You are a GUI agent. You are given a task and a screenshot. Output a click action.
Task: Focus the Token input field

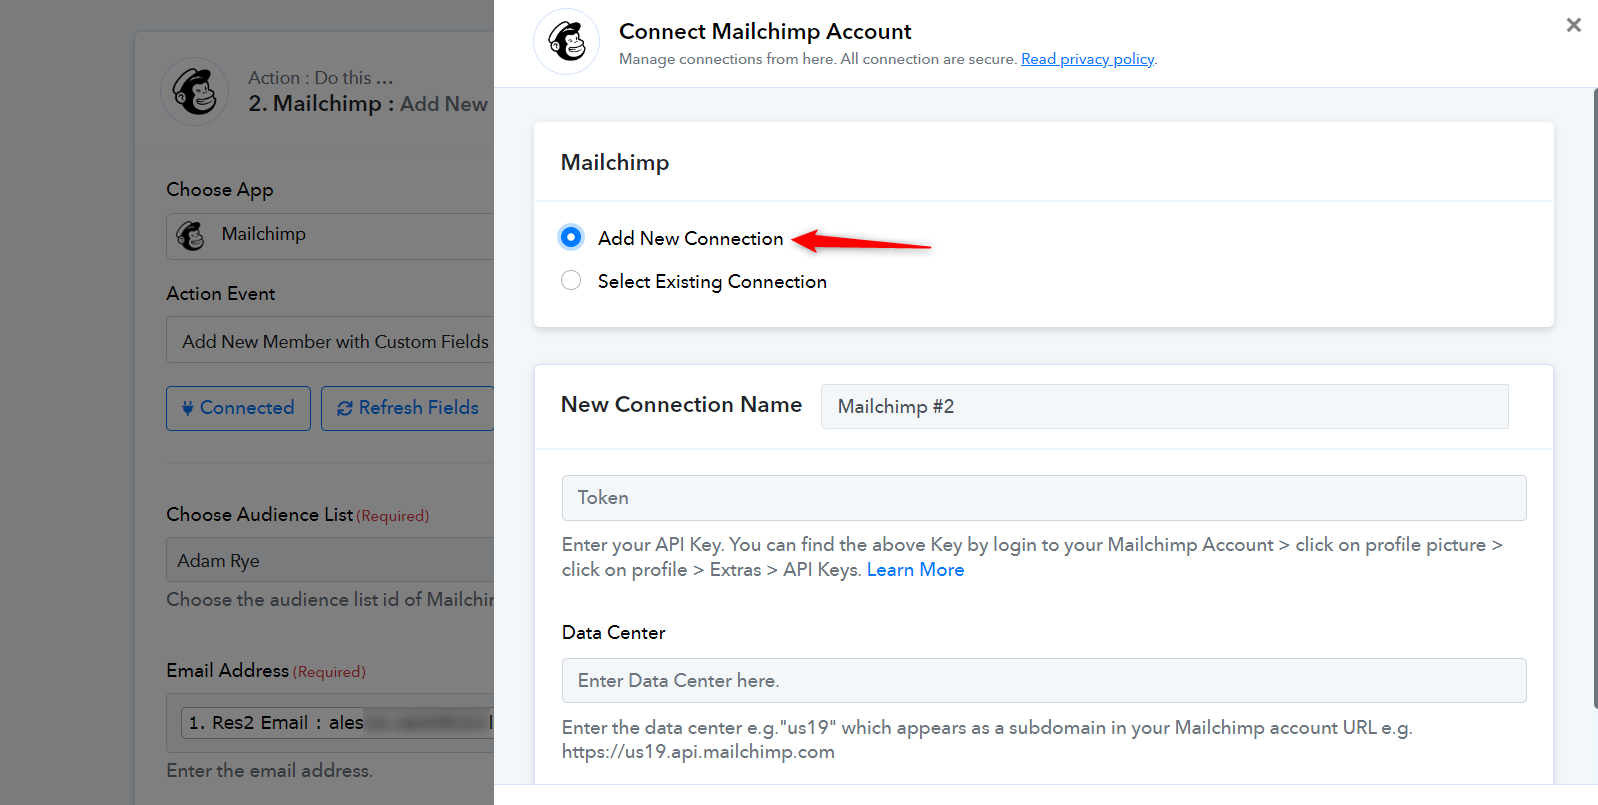click(x=1043, y=498)
